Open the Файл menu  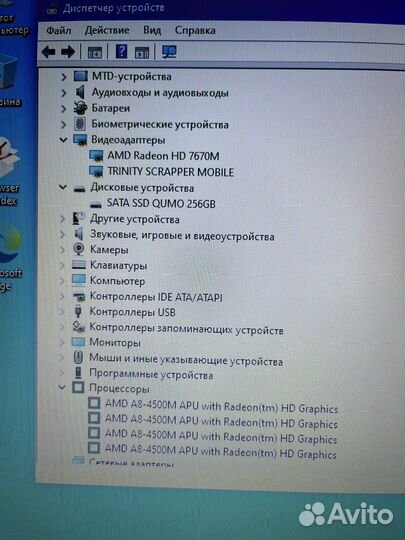tap(59, 31)
